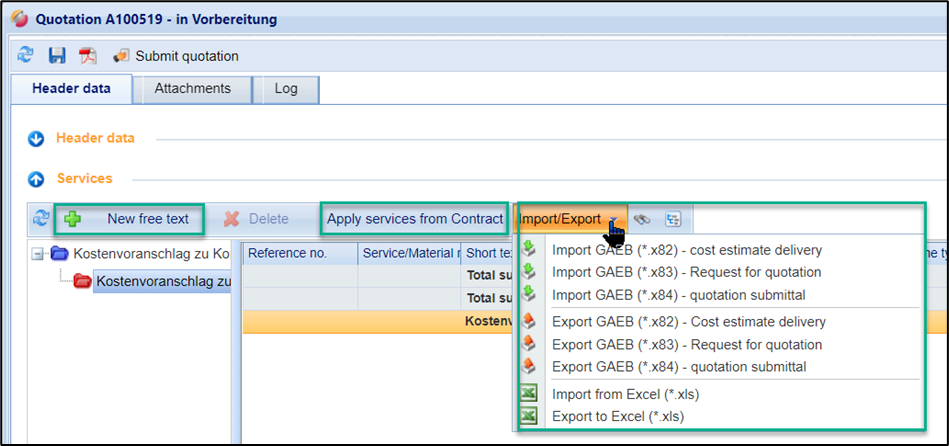Switch to the Attachments tab
949x446 pixels.
pyautogui.click(x=192, y=89)
